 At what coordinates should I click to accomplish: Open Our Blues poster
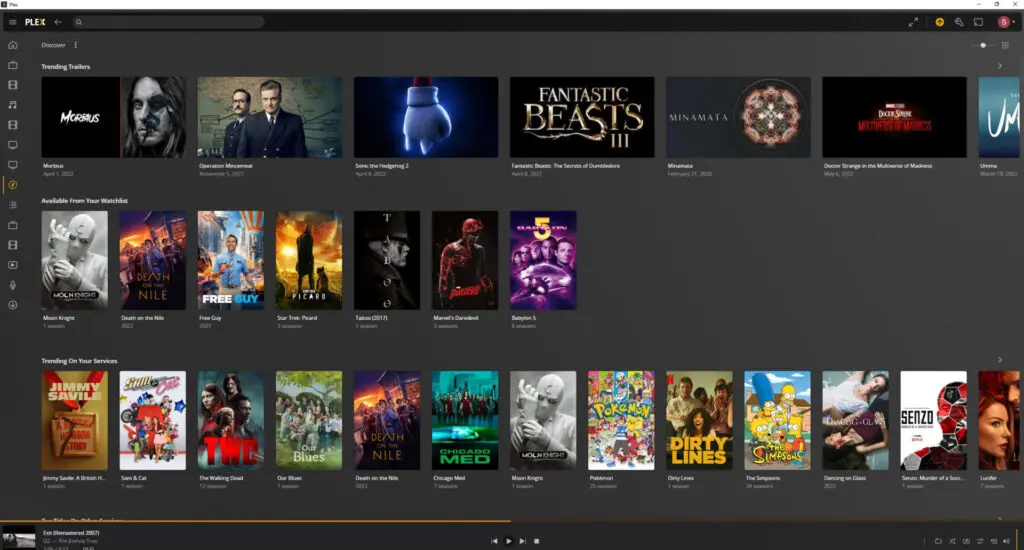click(309, 420)
